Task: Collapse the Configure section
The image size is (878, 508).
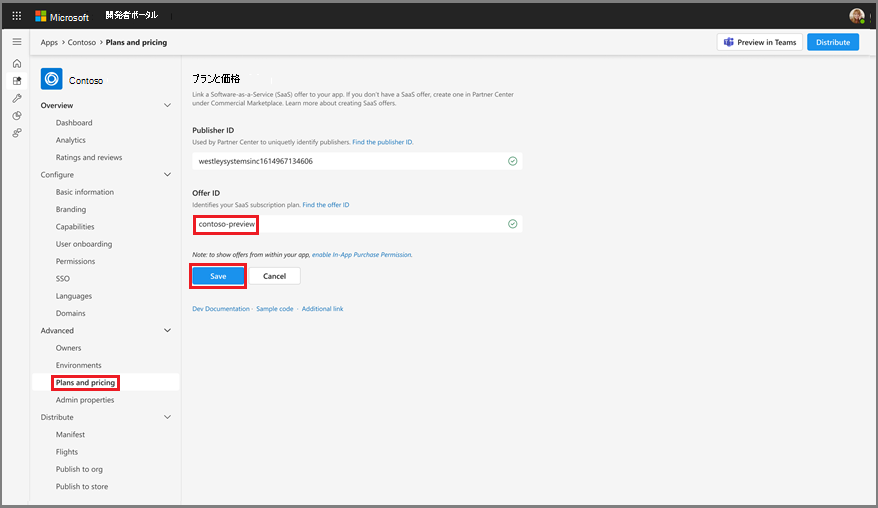Action: (167, 175)
